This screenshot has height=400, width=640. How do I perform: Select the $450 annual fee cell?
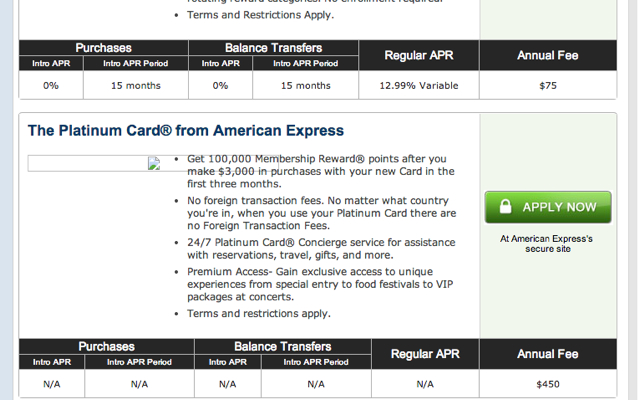(x=548, y=384)
